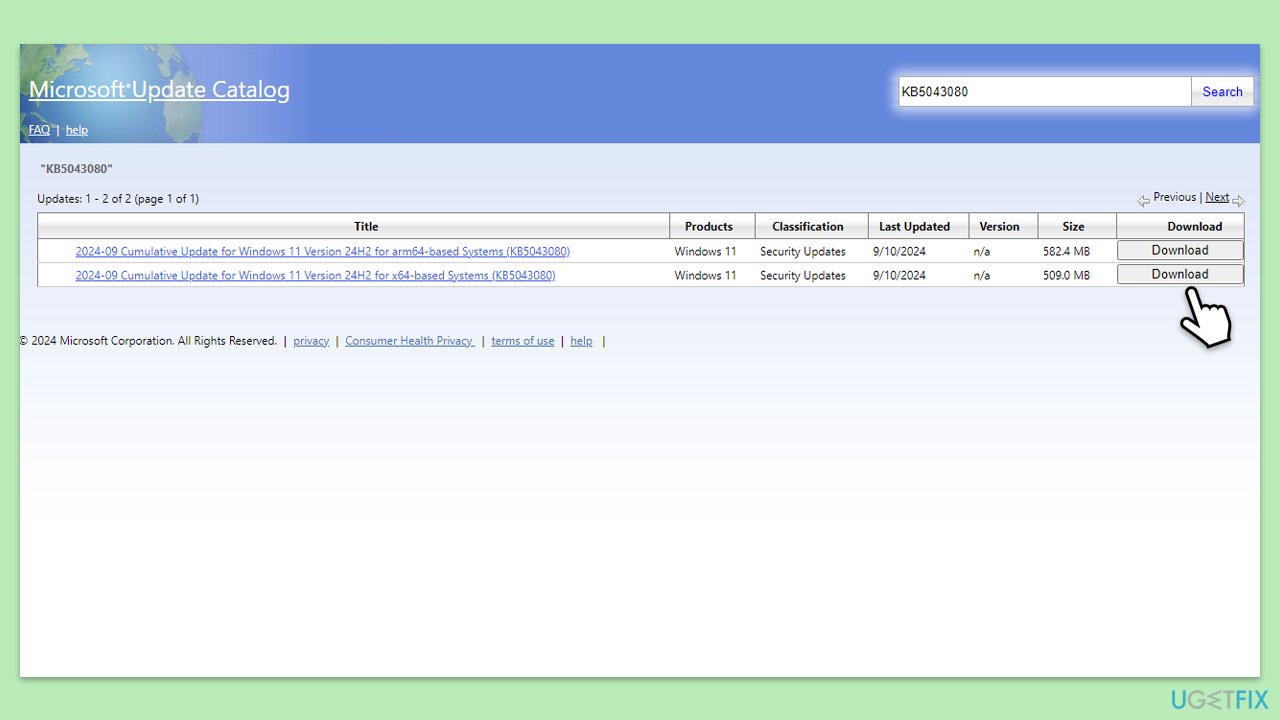Sort by Last Updated column header
1280x720 pixels.
[x=914, y=226]
